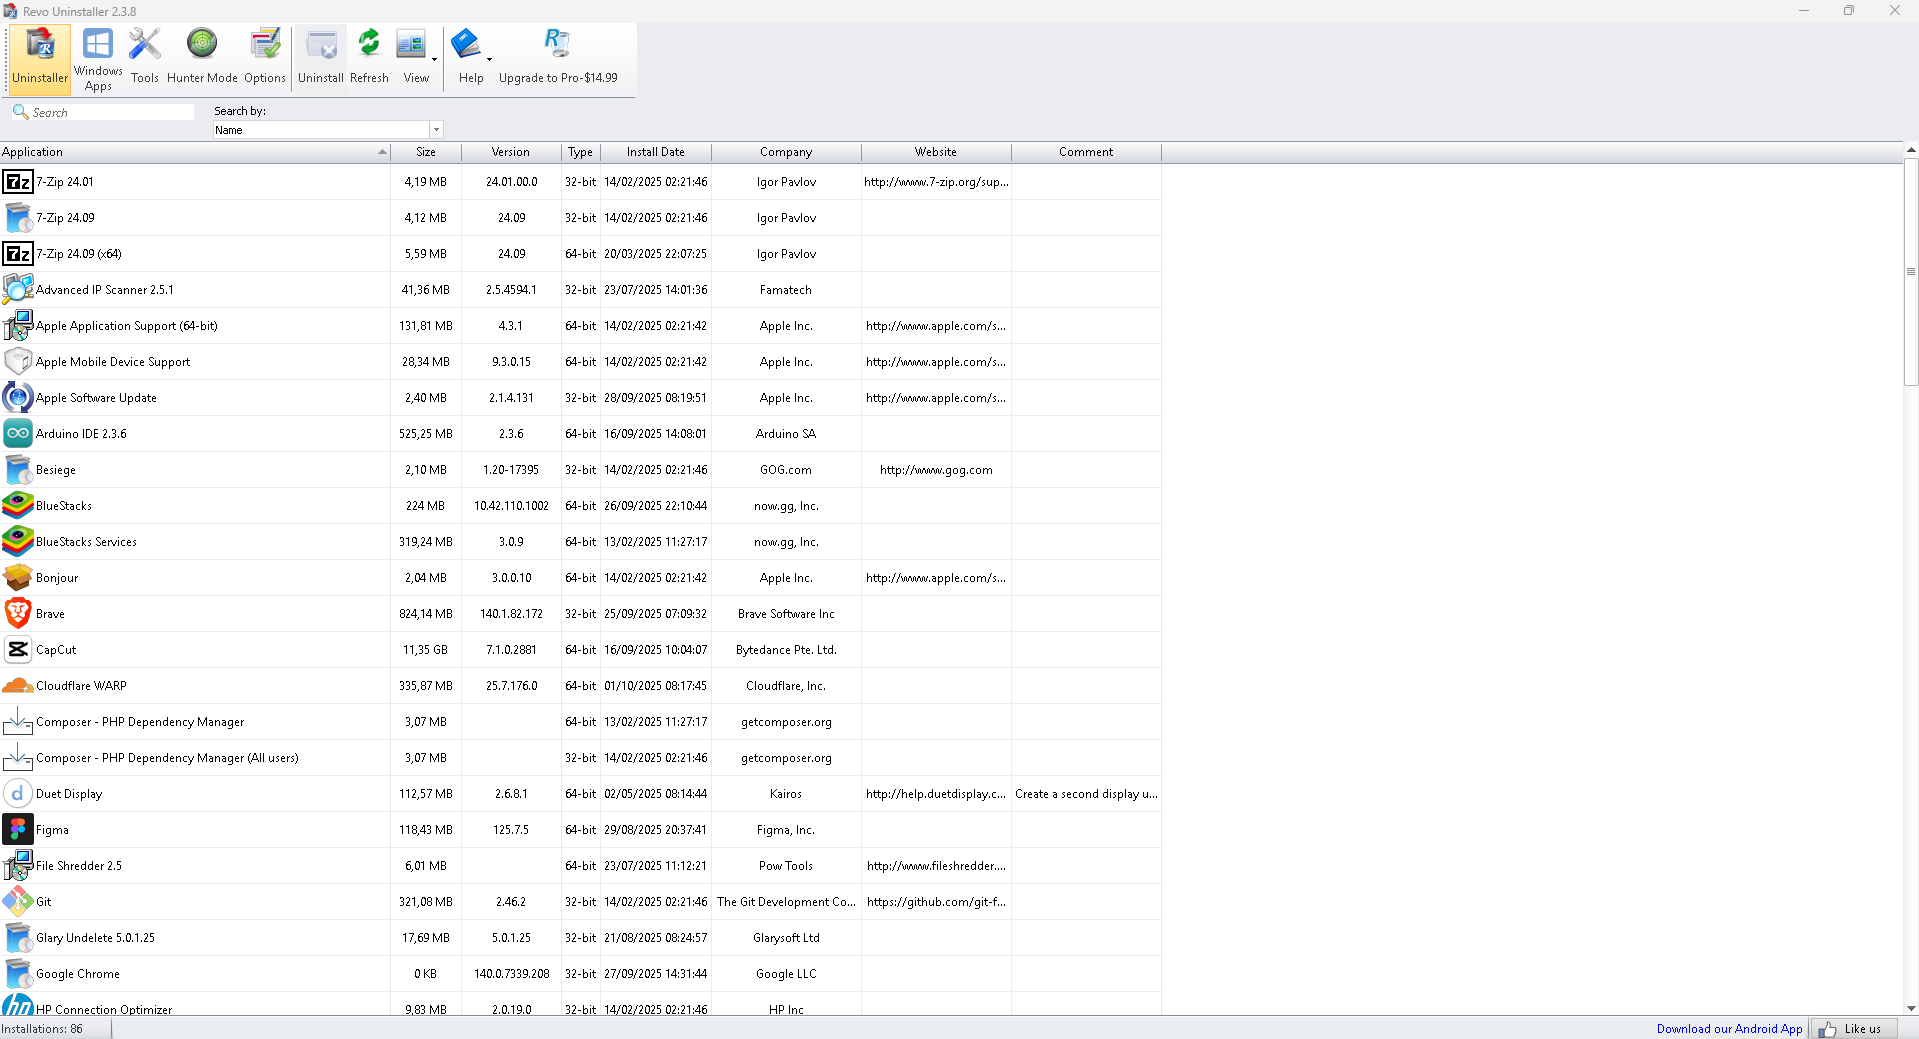Image resolution: width=1919 pixels, height=1039 pixels.
Task: Open Windows Apps from the toolbar
Action: coord(98,58)
